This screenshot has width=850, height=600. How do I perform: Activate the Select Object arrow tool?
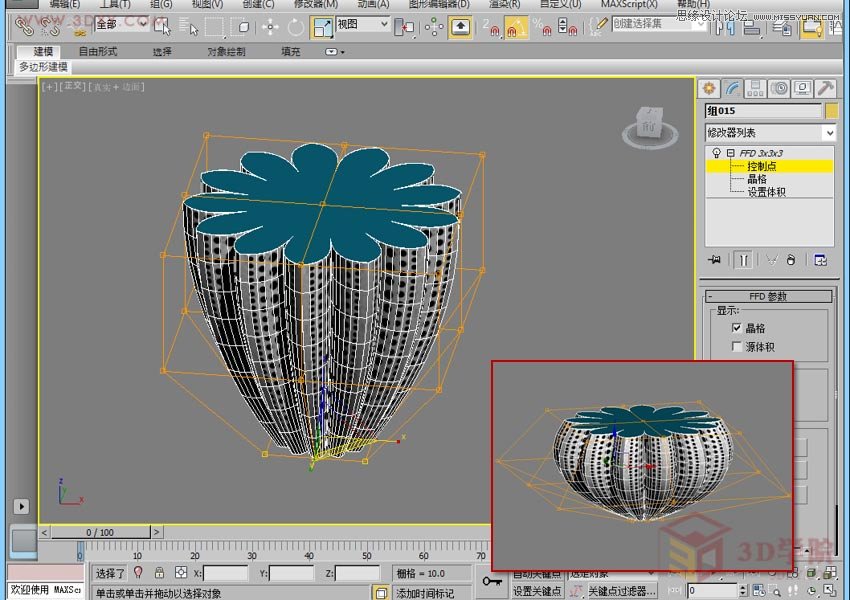(162, 25)
